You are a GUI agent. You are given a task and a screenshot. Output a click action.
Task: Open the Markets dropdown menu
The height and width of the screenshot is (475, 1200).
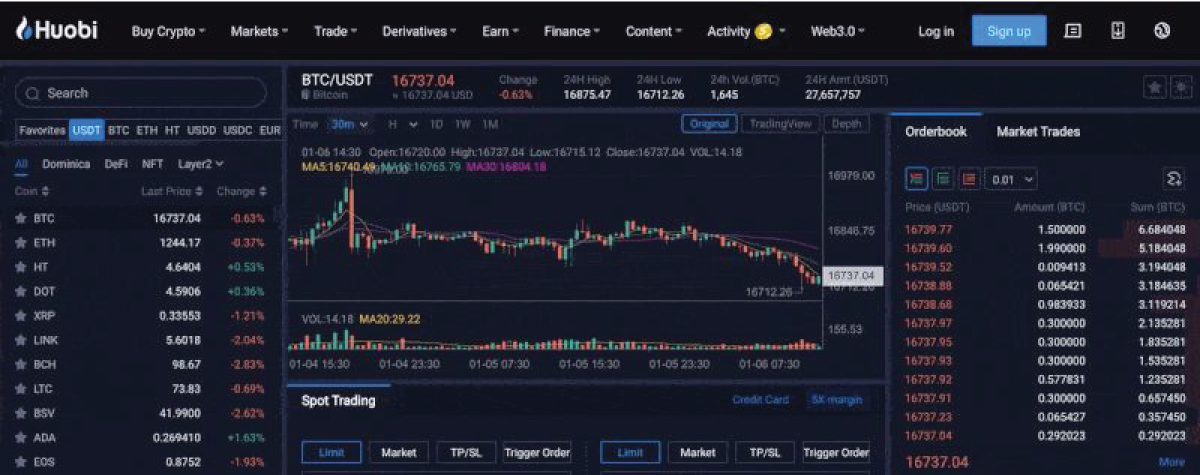pyautogui.click(x=259, y=31)
